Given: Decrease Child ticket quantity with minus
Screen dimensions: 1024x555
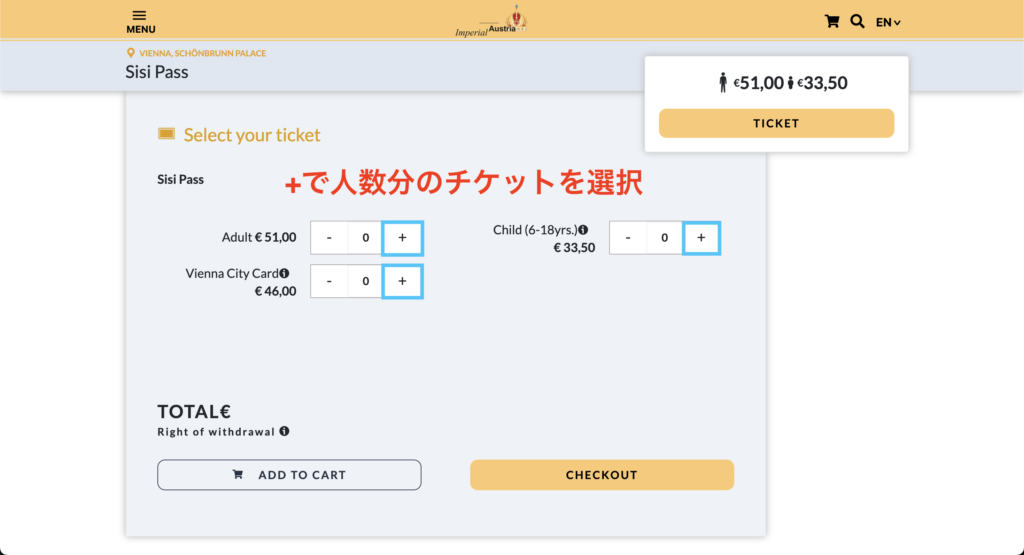Looking at the screenshot, I should 628,238.
